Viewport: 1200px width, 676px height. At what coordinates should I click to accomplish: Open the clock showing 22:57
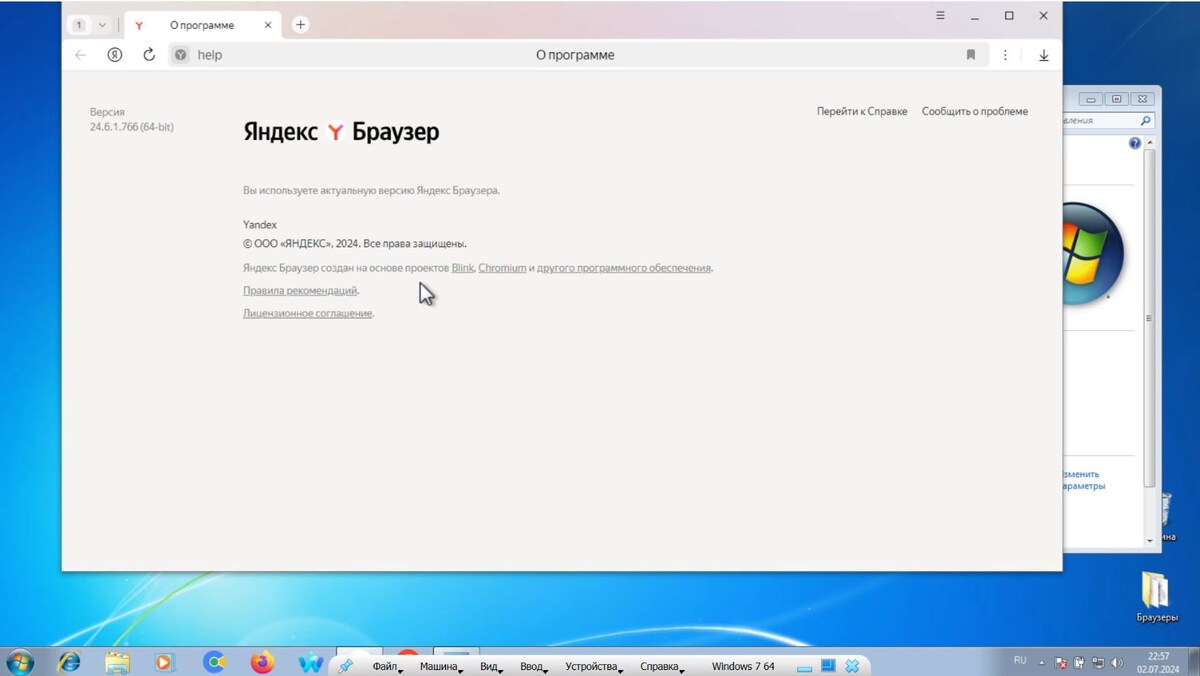(1158, 662)
